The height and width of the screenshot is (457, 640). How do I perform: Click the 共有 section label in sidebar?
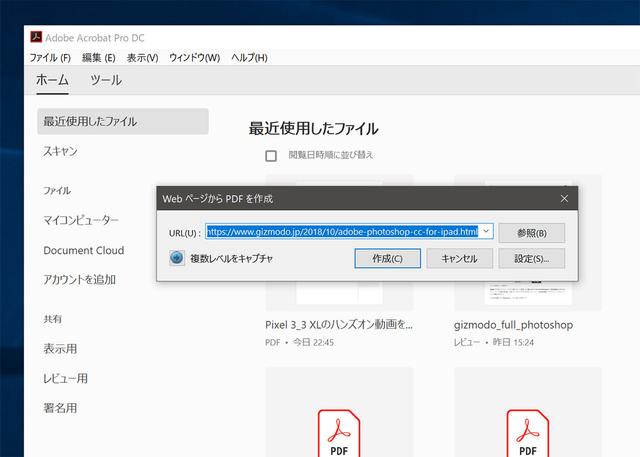click(x=53, y=319)
